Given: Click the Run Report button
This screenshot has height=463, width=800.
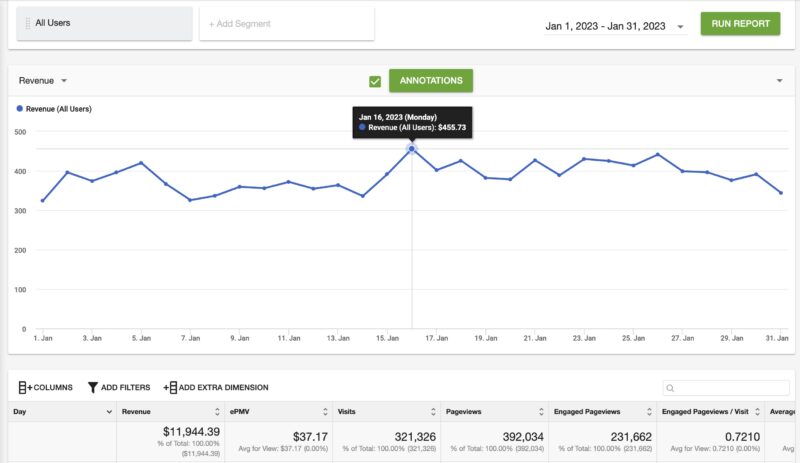Looking at the screenshot, I should coord(740,24).
